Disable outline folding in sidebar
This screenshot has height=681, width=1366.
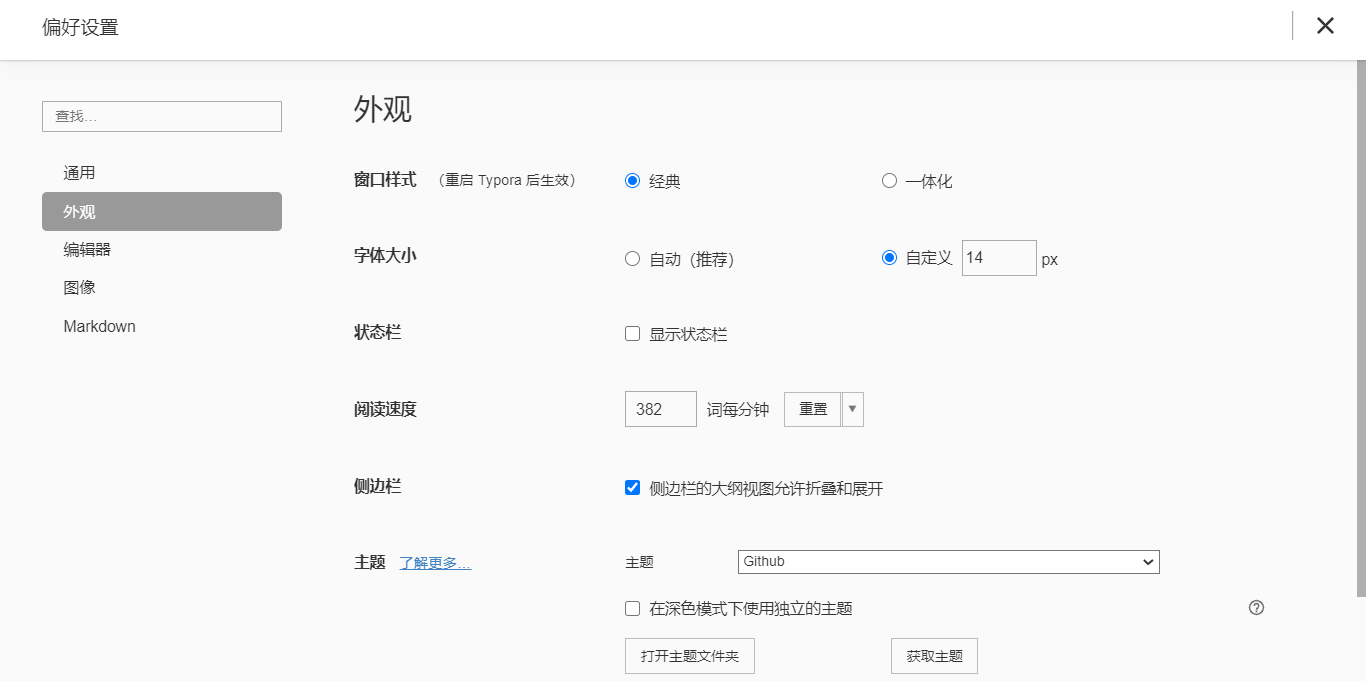tap(631, 487)
